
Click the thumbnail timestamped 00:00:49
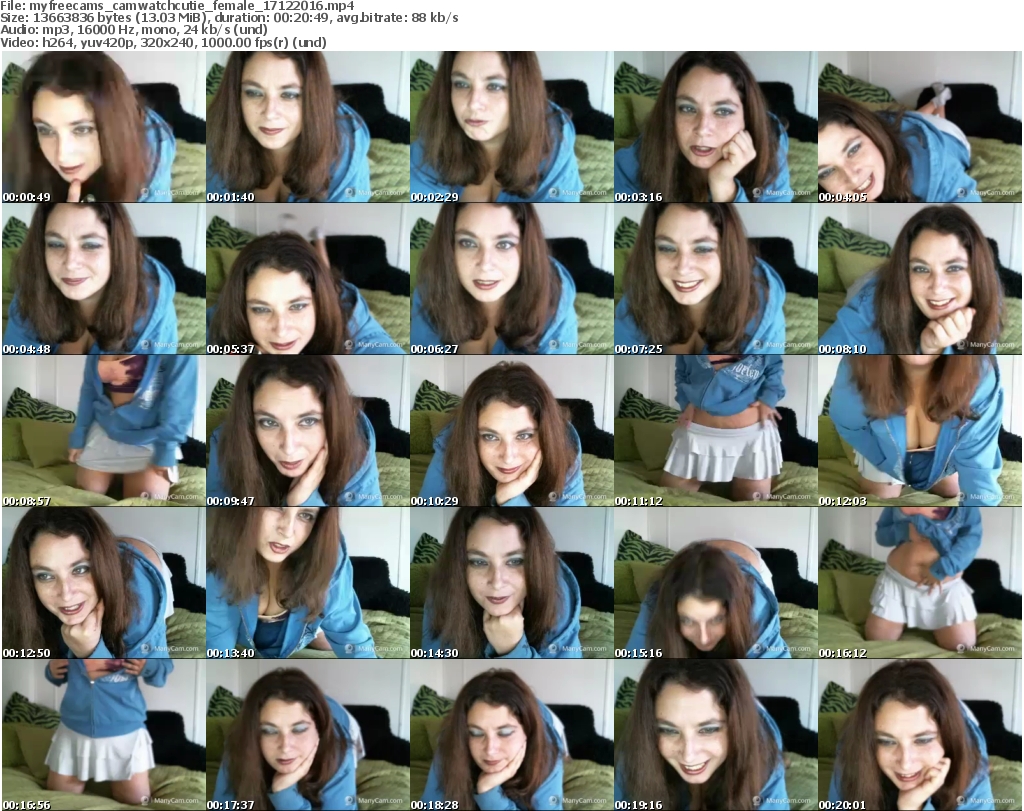(103, 127)
